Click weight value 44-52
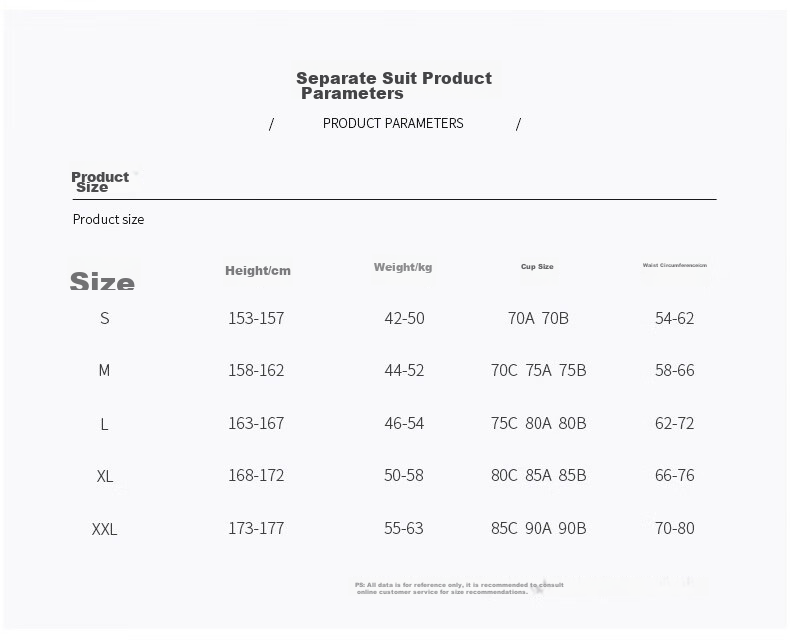Image resolution: width=790 pixels, height=640 pixels. tap(404, 370)
